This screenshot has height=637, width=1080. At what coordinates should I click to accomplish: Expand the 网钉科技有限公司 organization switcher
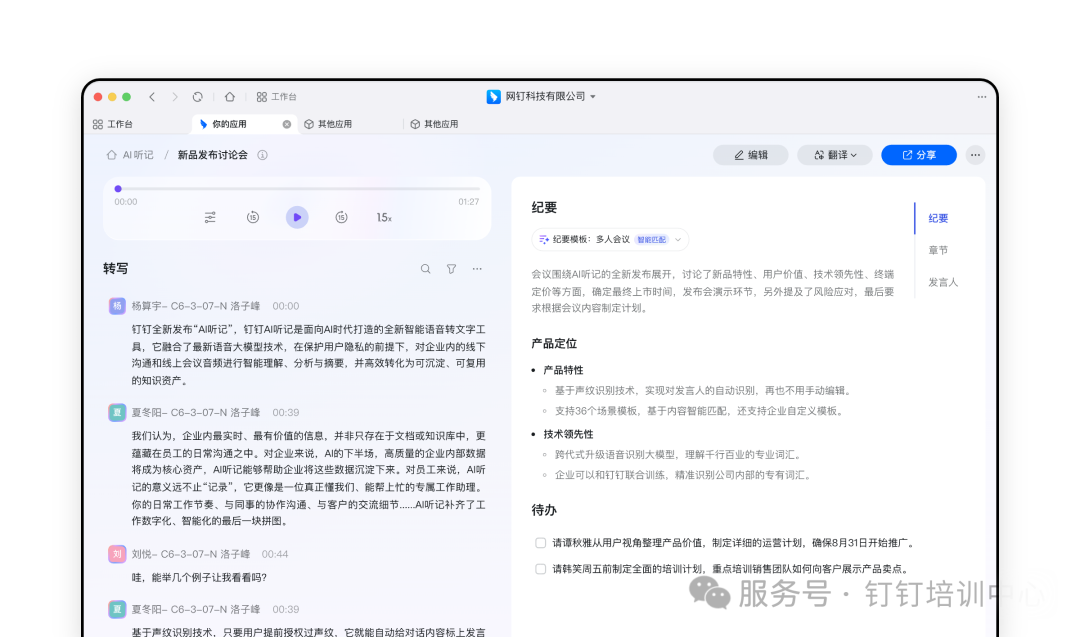point(541,96)
